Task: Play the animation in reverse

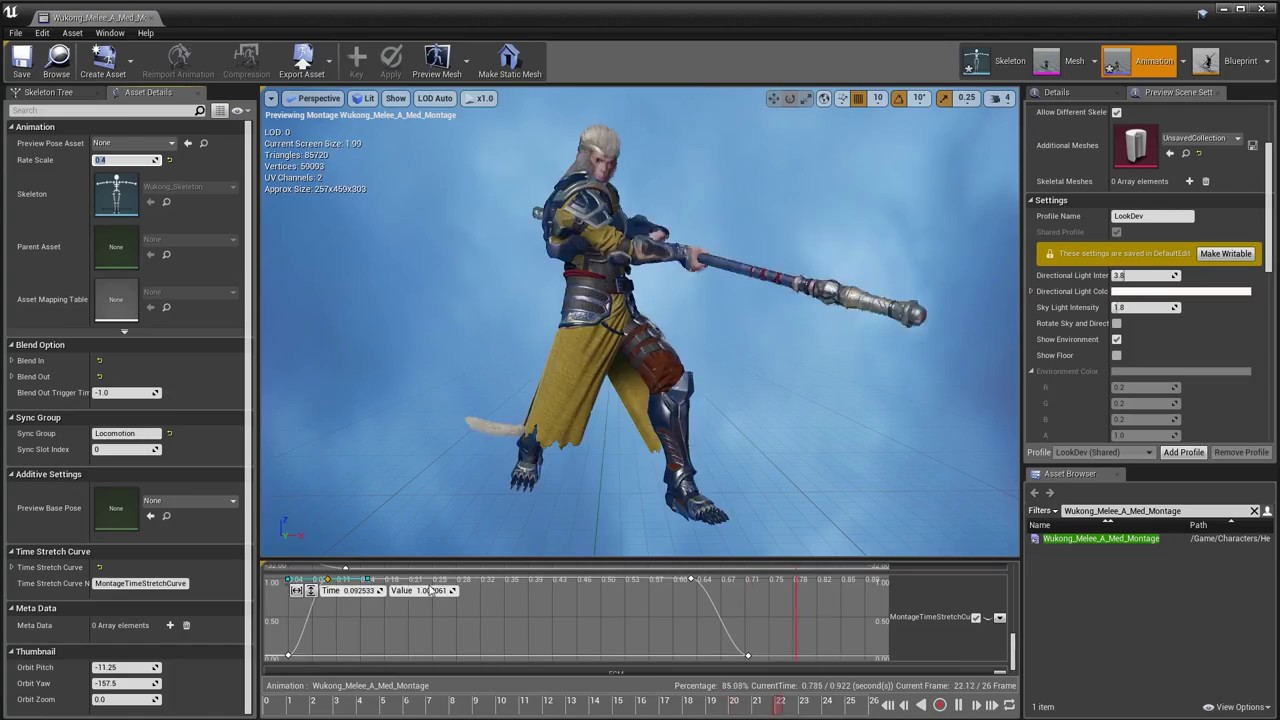Action: tap(921, 705)
